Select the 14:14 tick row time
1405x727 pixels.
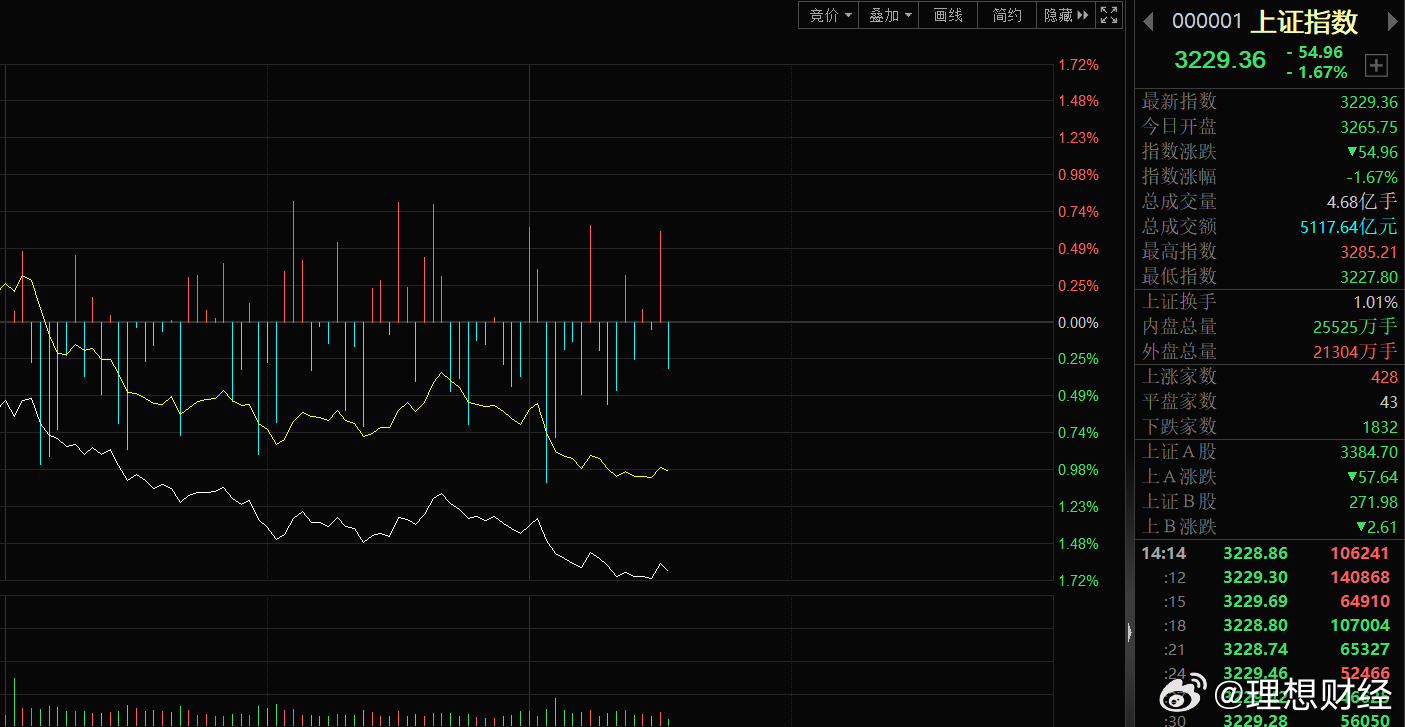1164,553
